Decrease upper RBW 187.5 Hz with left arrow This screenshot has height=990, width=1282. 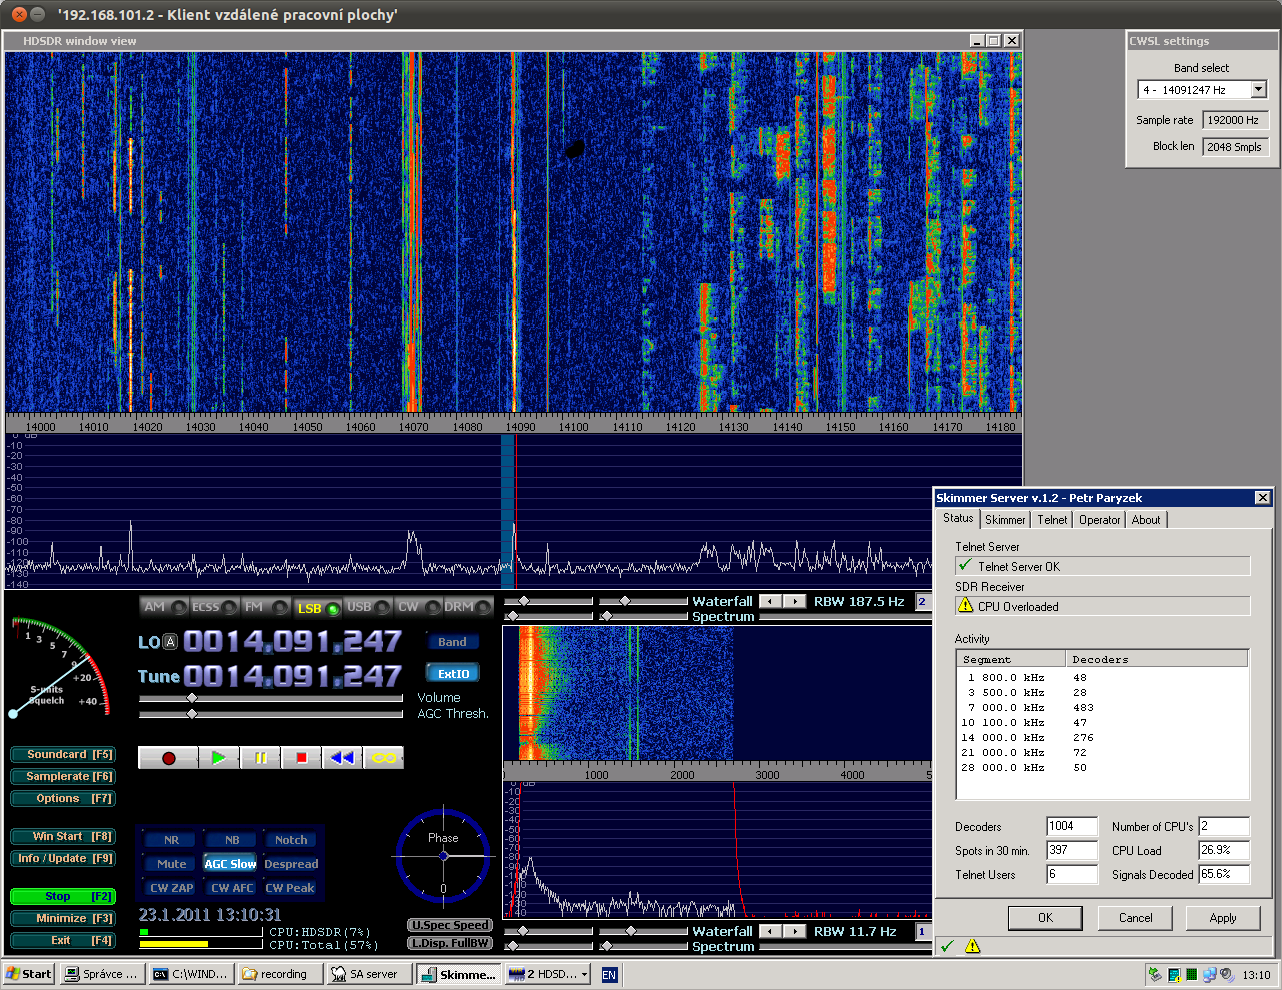pyautogui.click(x=770, y=601)
